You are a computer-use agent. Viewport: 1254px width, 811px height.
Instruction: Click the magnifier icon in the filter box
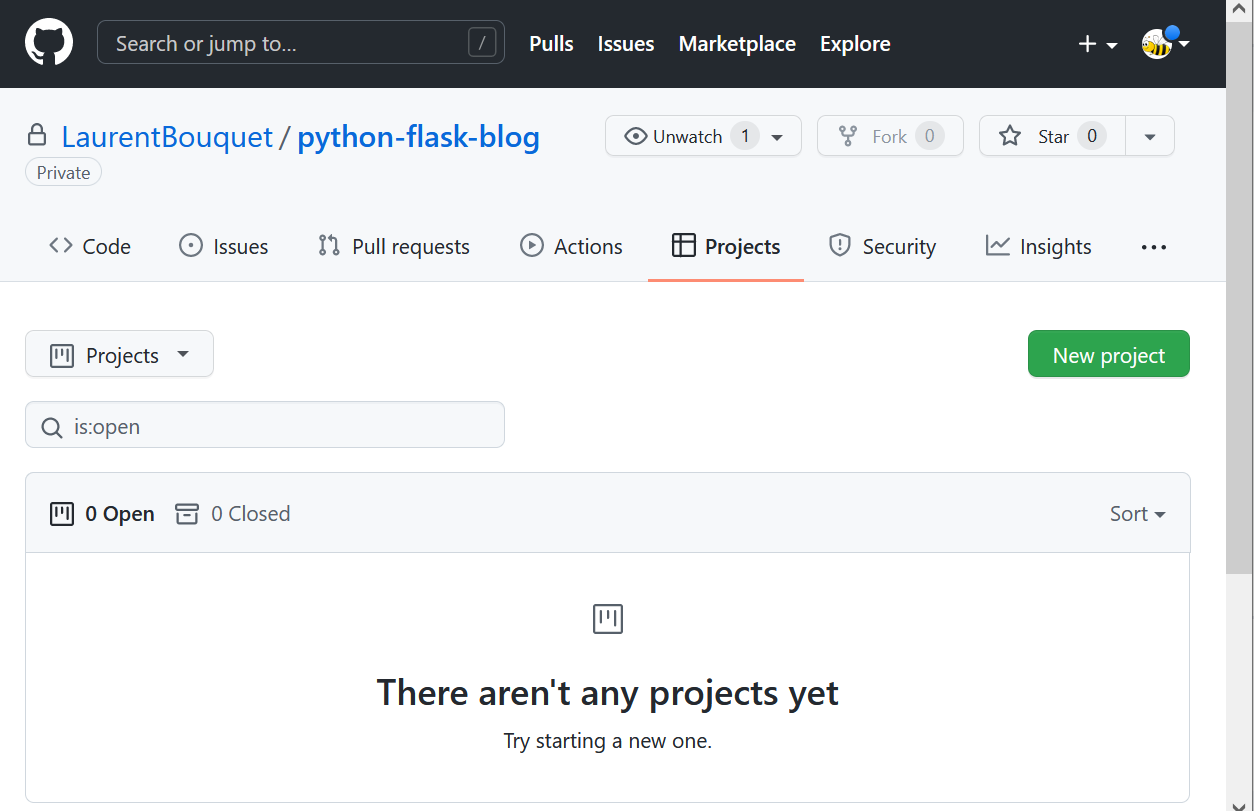[x=52, y=427]
